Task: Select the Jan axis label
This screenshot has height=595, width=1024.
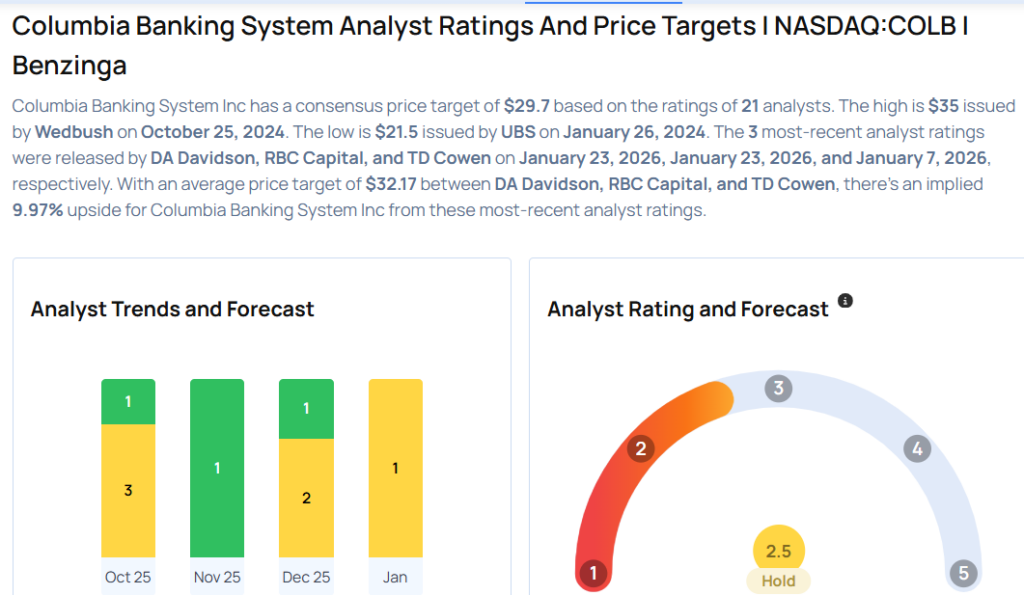Action: [395, 577]
